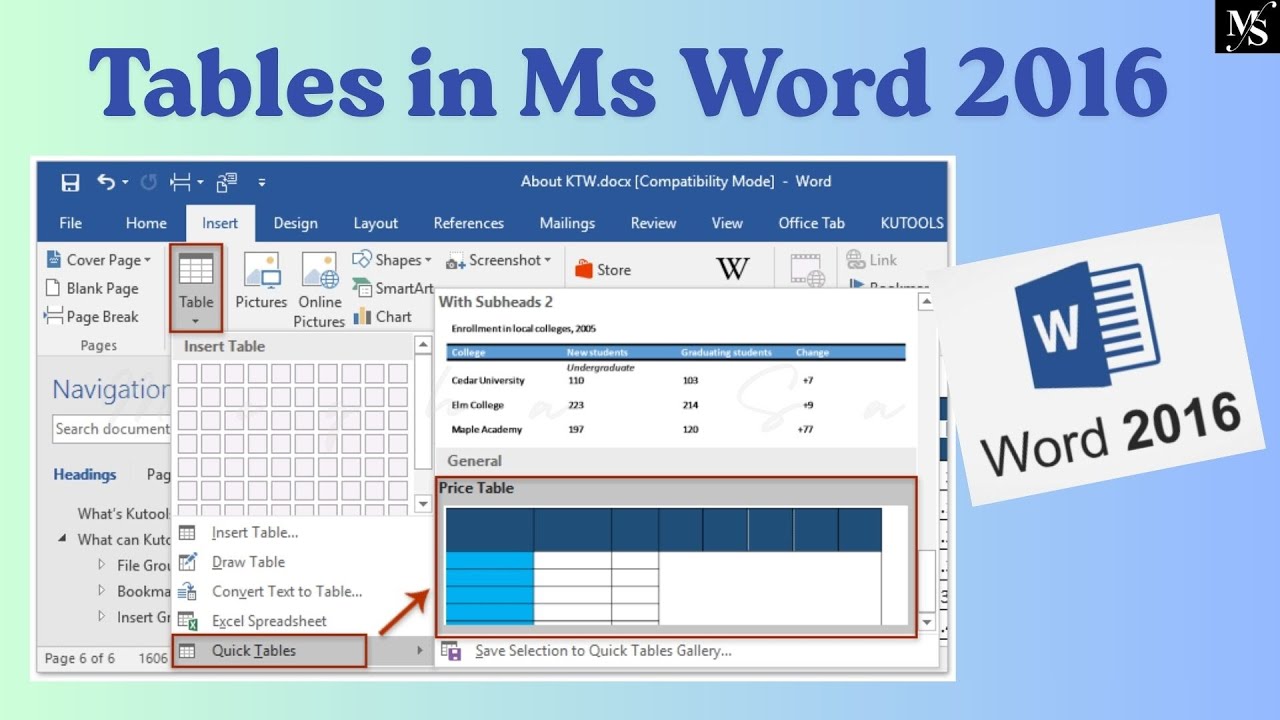Click 'Page 6 of 6' in status bar
The height and width of the screenshot is (720, 1280).
80,658
